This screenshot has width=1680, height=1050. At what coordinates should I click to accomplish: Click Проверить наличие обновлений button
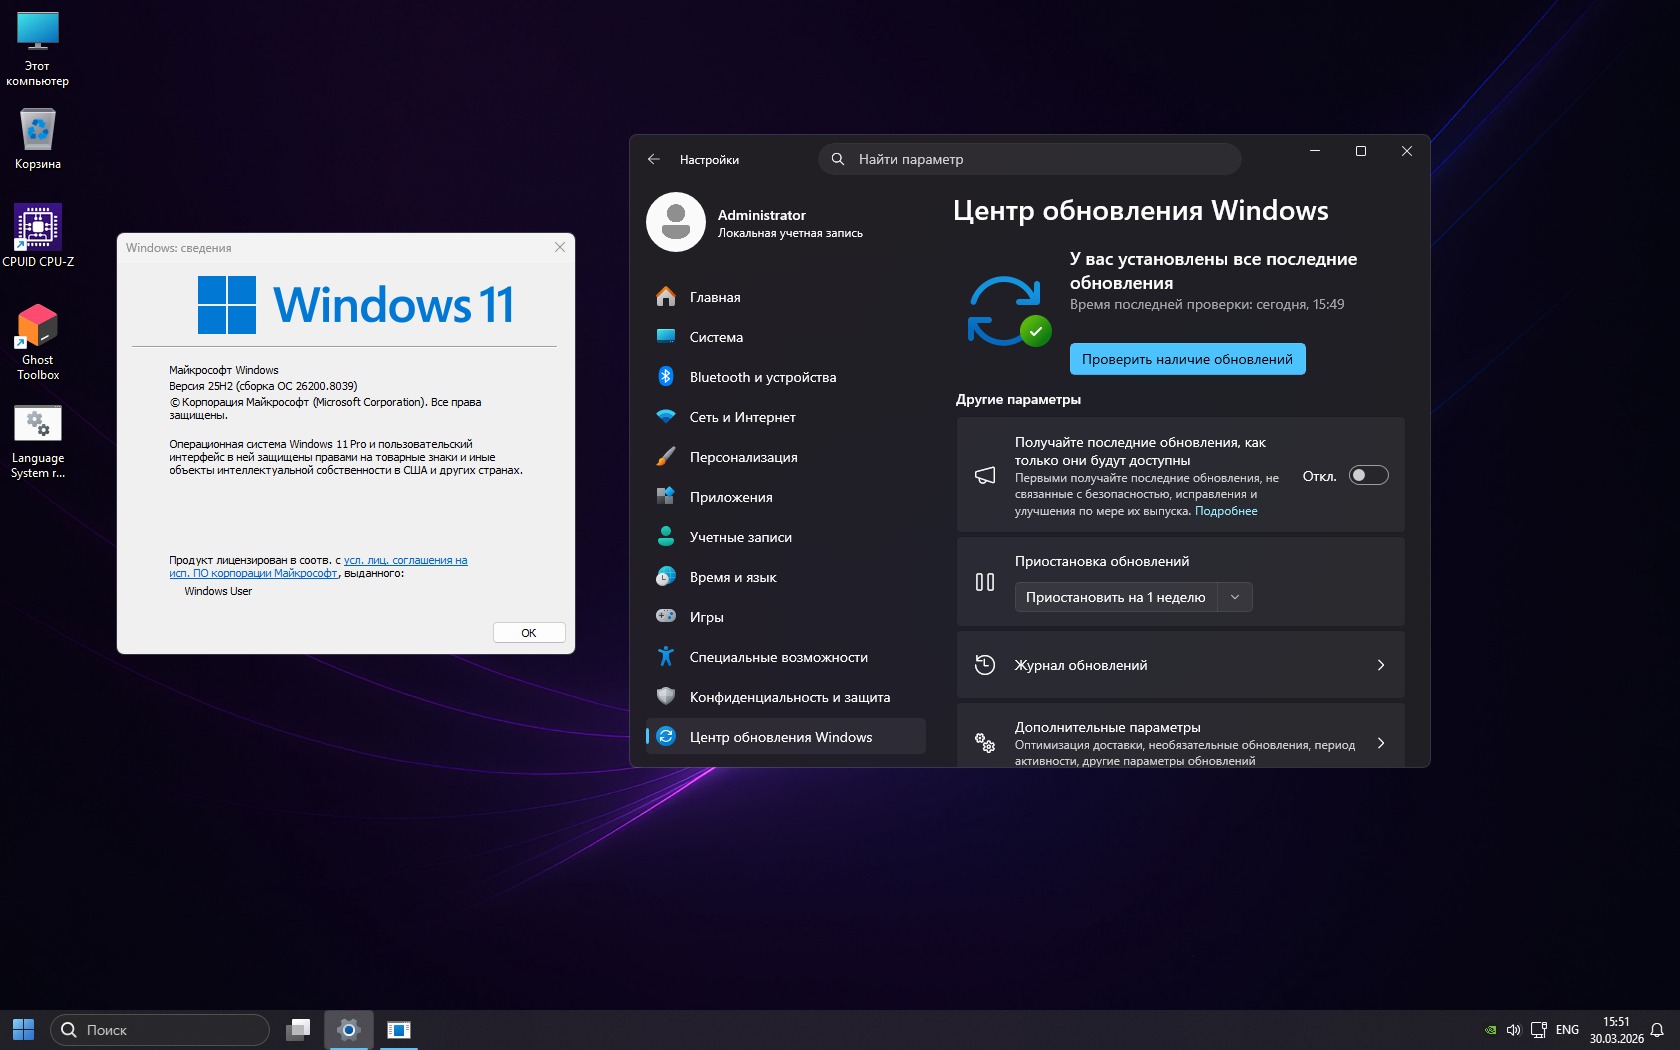pos(1187,359)
